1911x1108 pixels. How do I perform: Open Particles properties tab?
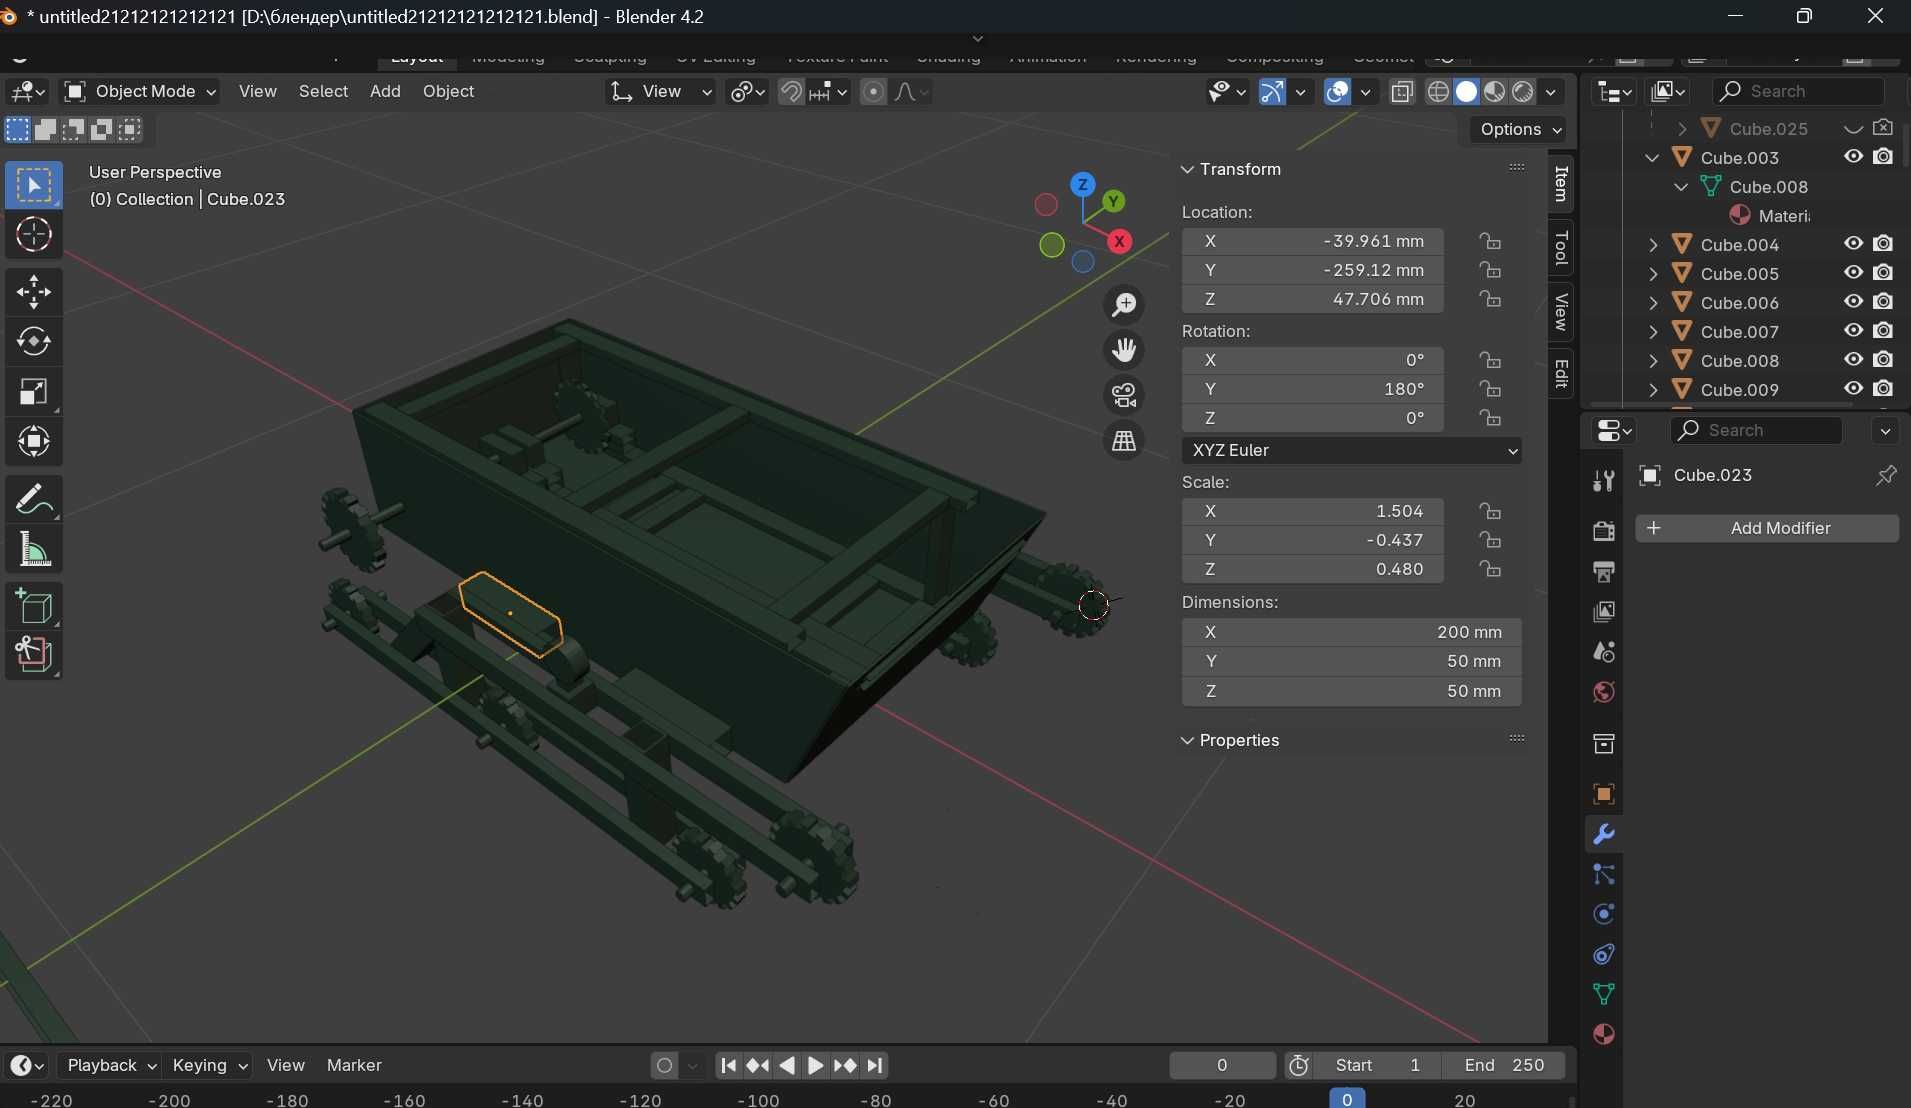pyautogui.click(x=1604, y=875)
